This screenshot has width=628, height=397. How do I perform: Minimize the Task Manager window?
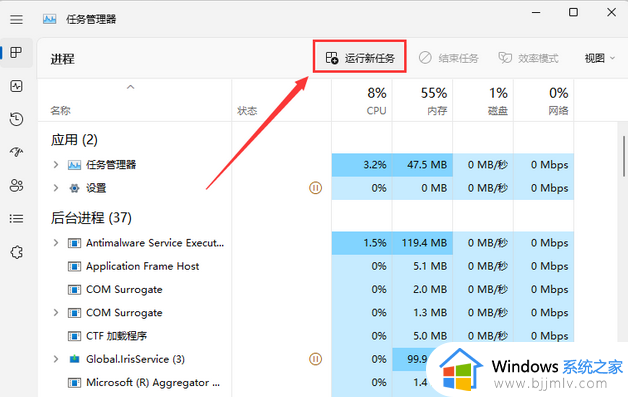pos(536,12)
